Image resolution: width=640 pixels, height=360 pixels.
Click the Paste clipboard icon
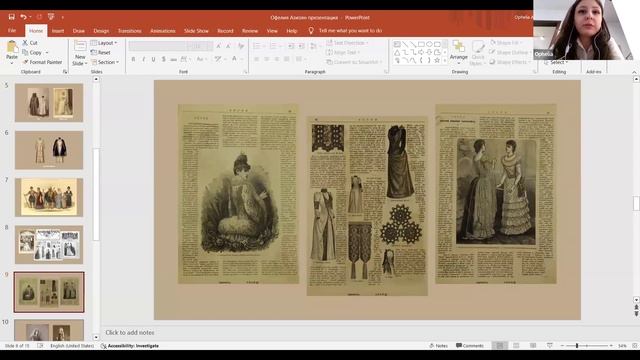coord(12,47)
